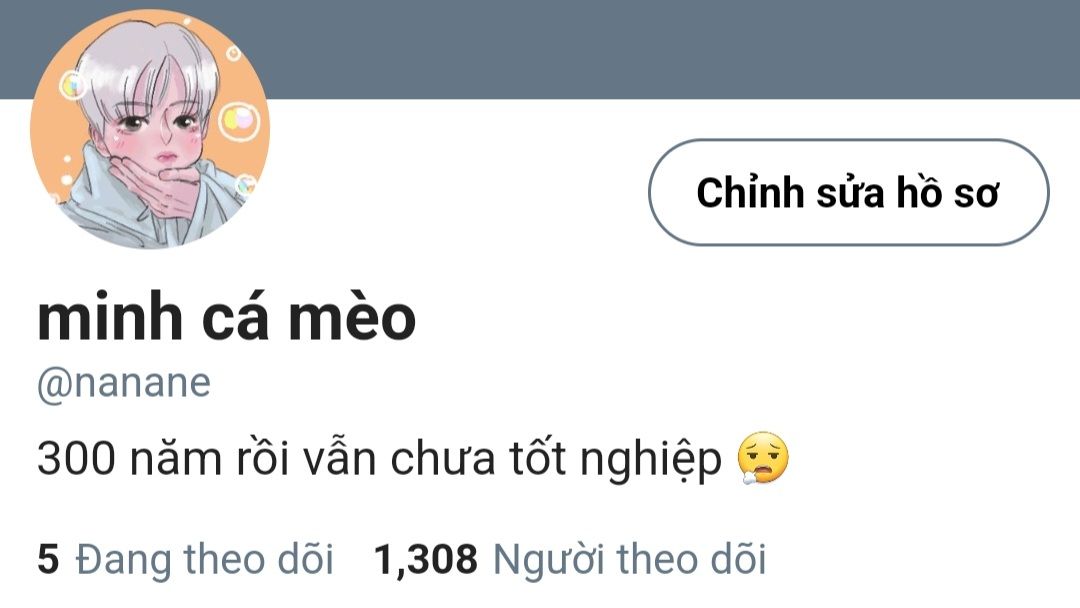Screen dimensions: 1080x608
Task: Click the bio text '300 năm rồi'
Action: (163, 458)
